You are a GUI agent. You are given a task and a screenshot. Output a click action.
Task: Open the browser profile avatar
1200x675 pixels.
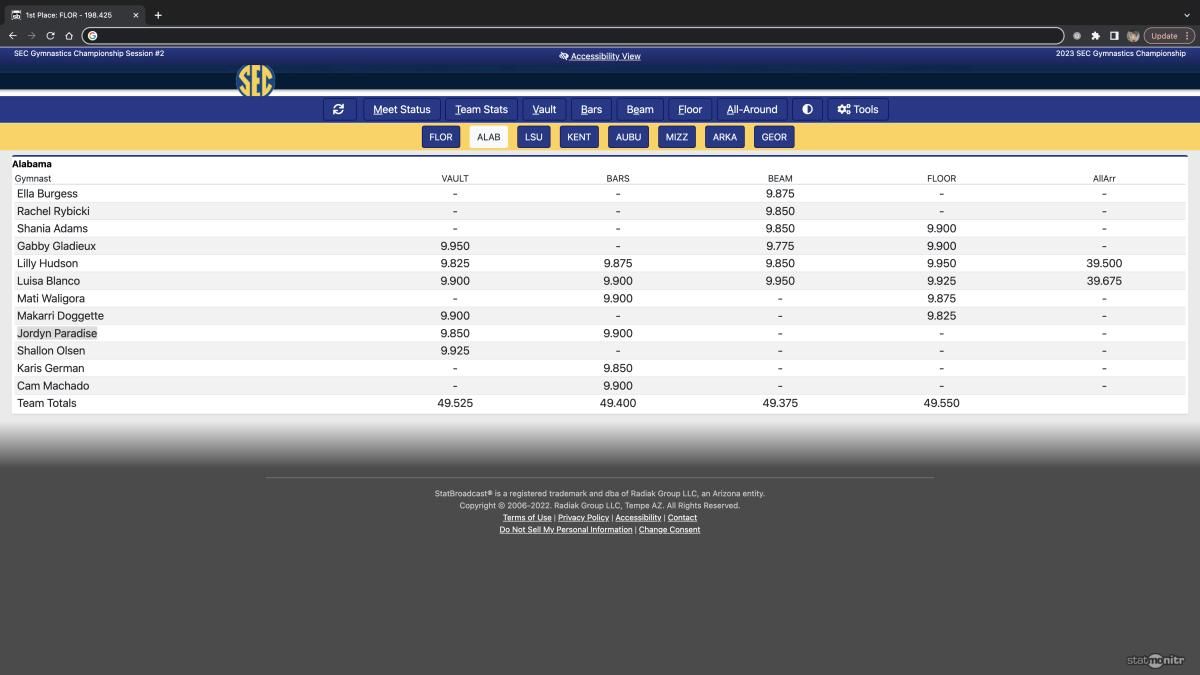[x=1133, y=35]
